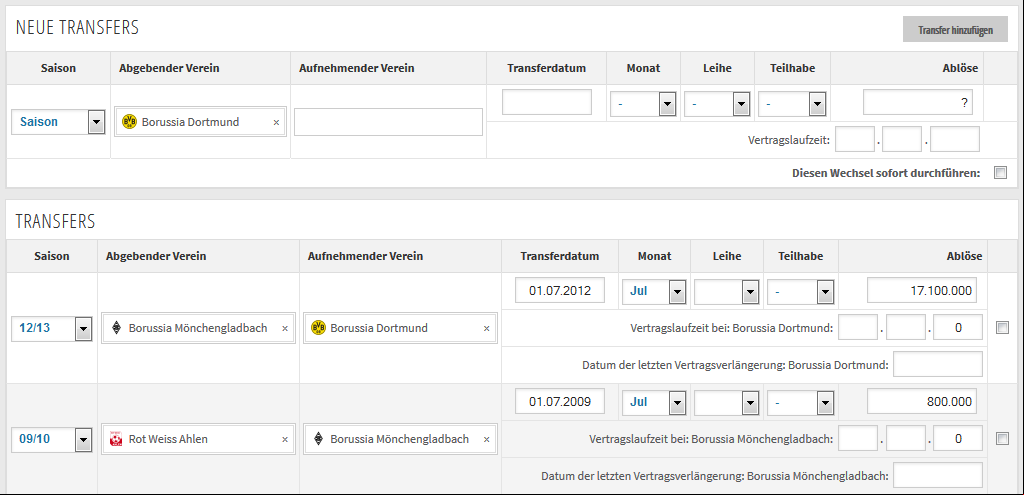Viewport: 1024px width, 495px height.
Task: Open the Leihe dropdown in the 12/13 row
Action: (x=726, y=291)
